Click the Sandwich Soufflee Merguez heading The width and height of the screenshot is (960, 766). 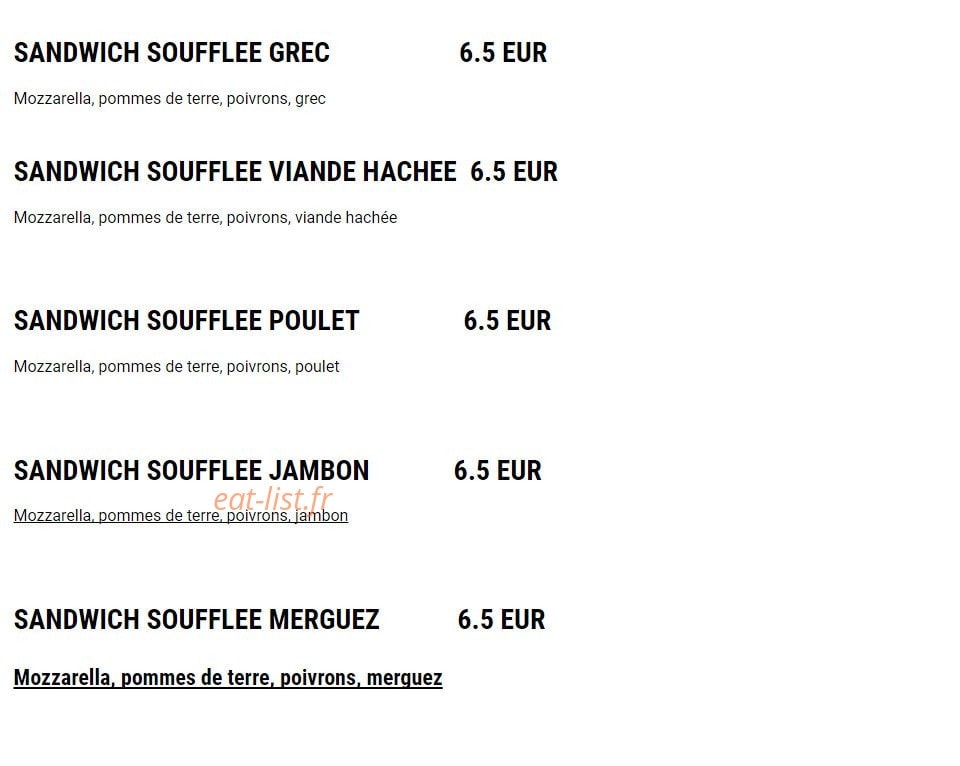tap(197, 620)
